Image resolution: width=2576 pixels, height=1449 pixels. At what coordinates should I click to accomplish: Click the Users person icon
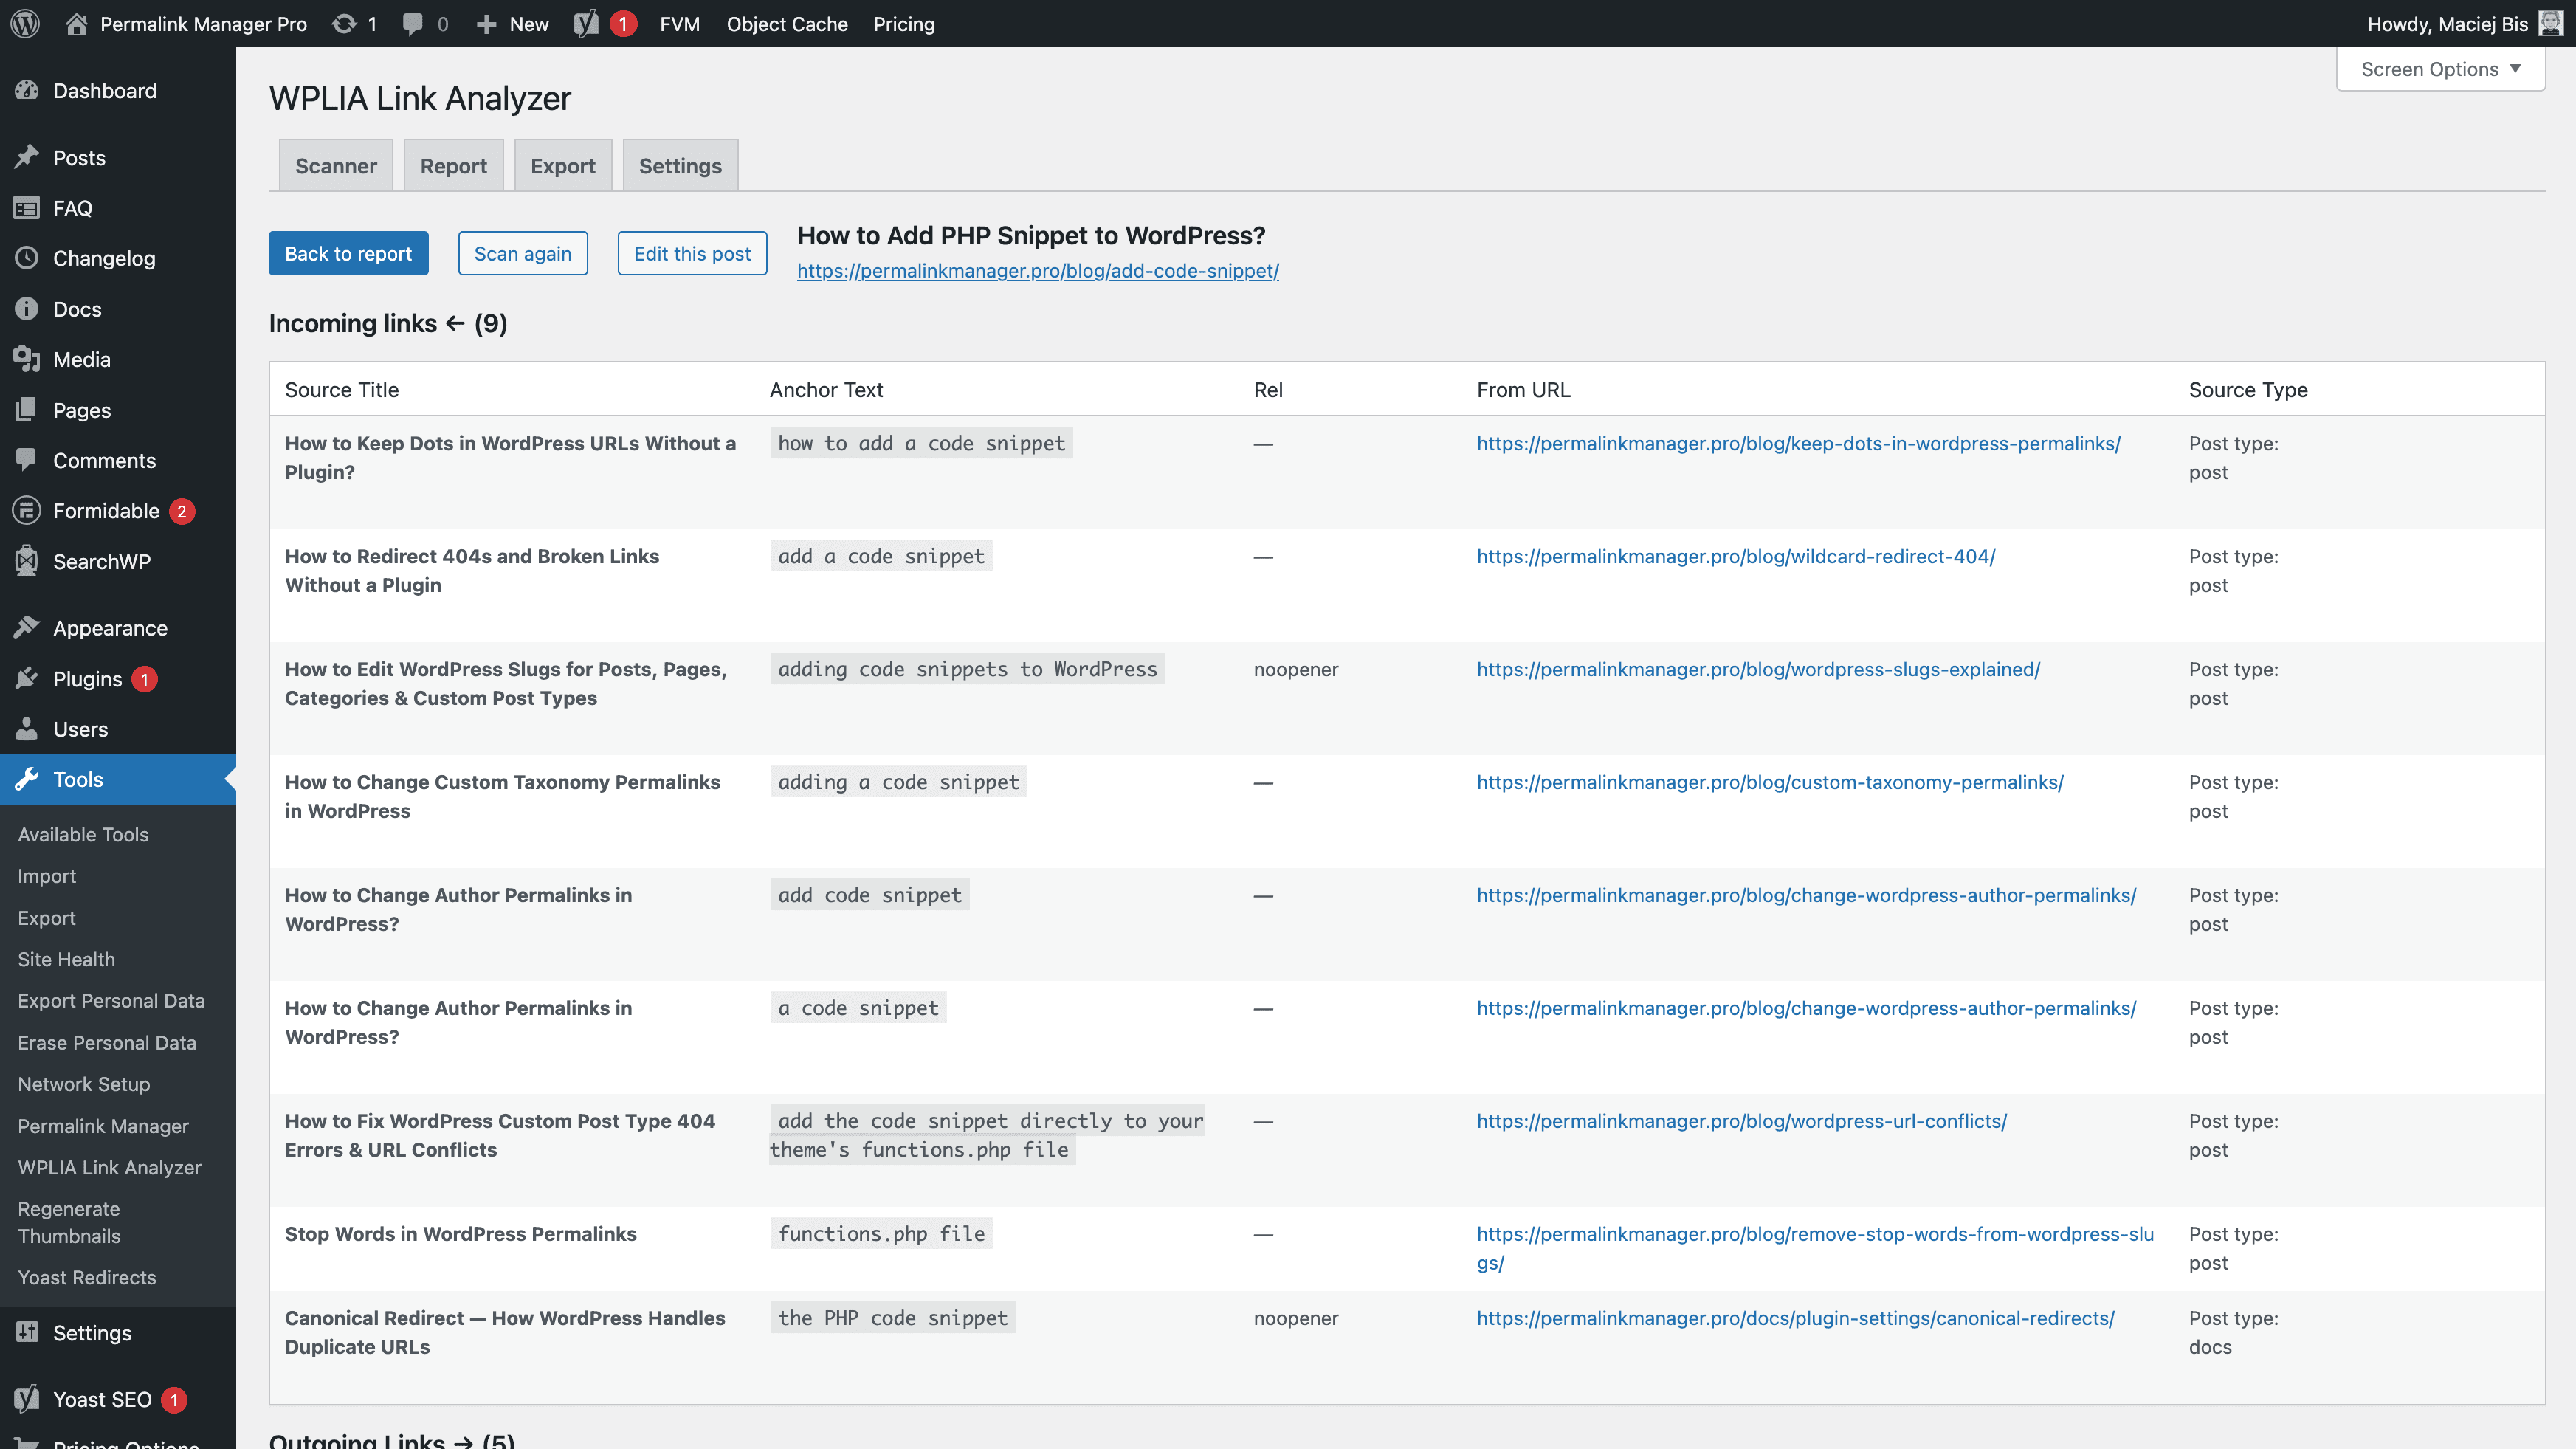click(27, 729)
